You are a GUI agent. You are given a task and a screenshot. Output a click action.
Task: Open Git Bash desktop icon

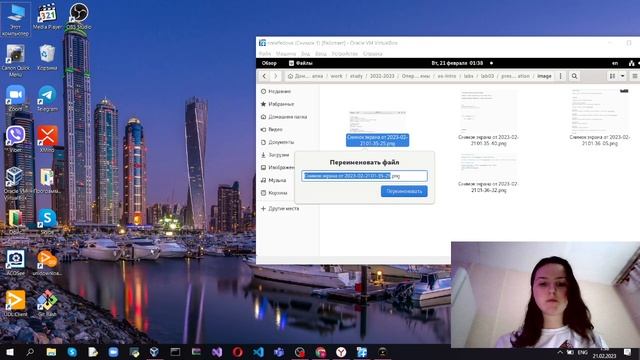pos(47,303)
